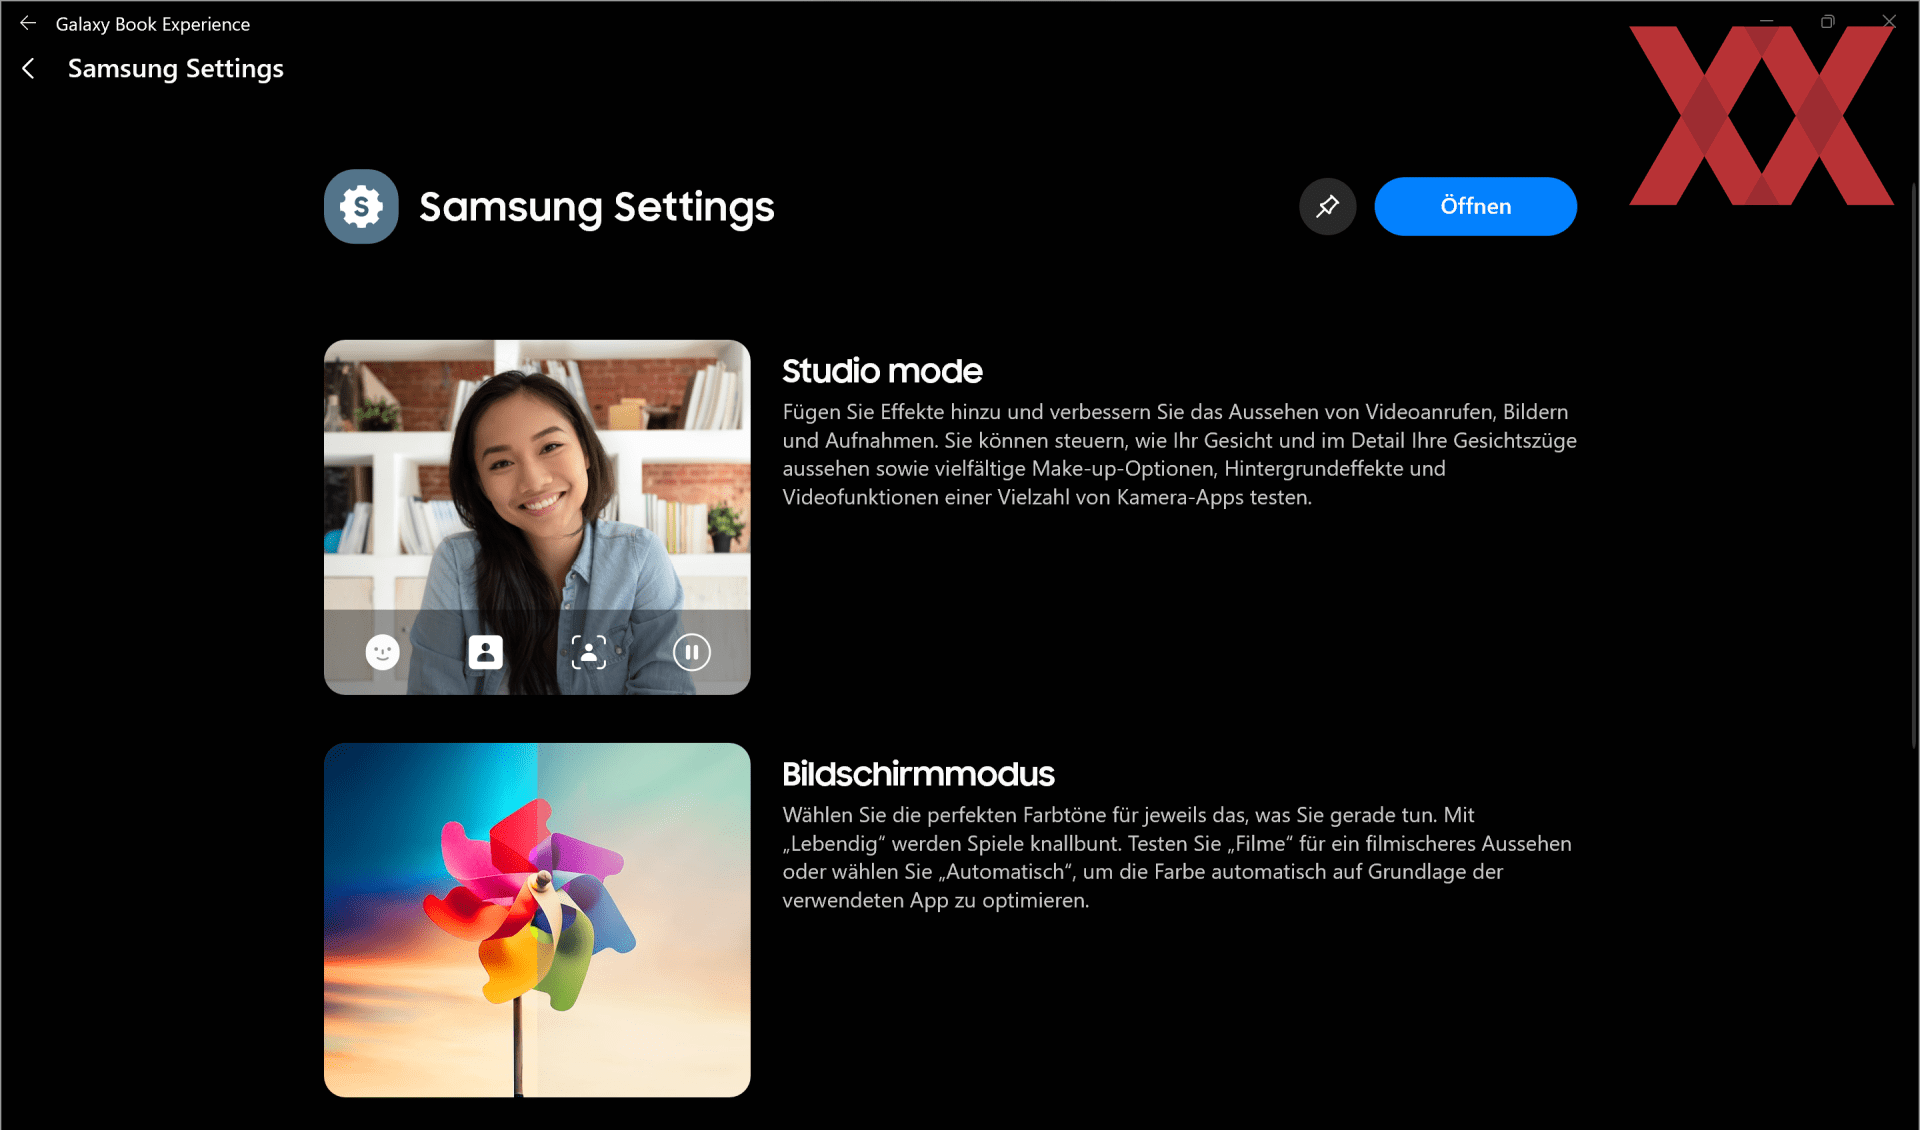Click the Studio mode description starting 'Fügen Sie Effekte'
The width and height of the screenshot is (1920, 1130).
coord(1180,454)
